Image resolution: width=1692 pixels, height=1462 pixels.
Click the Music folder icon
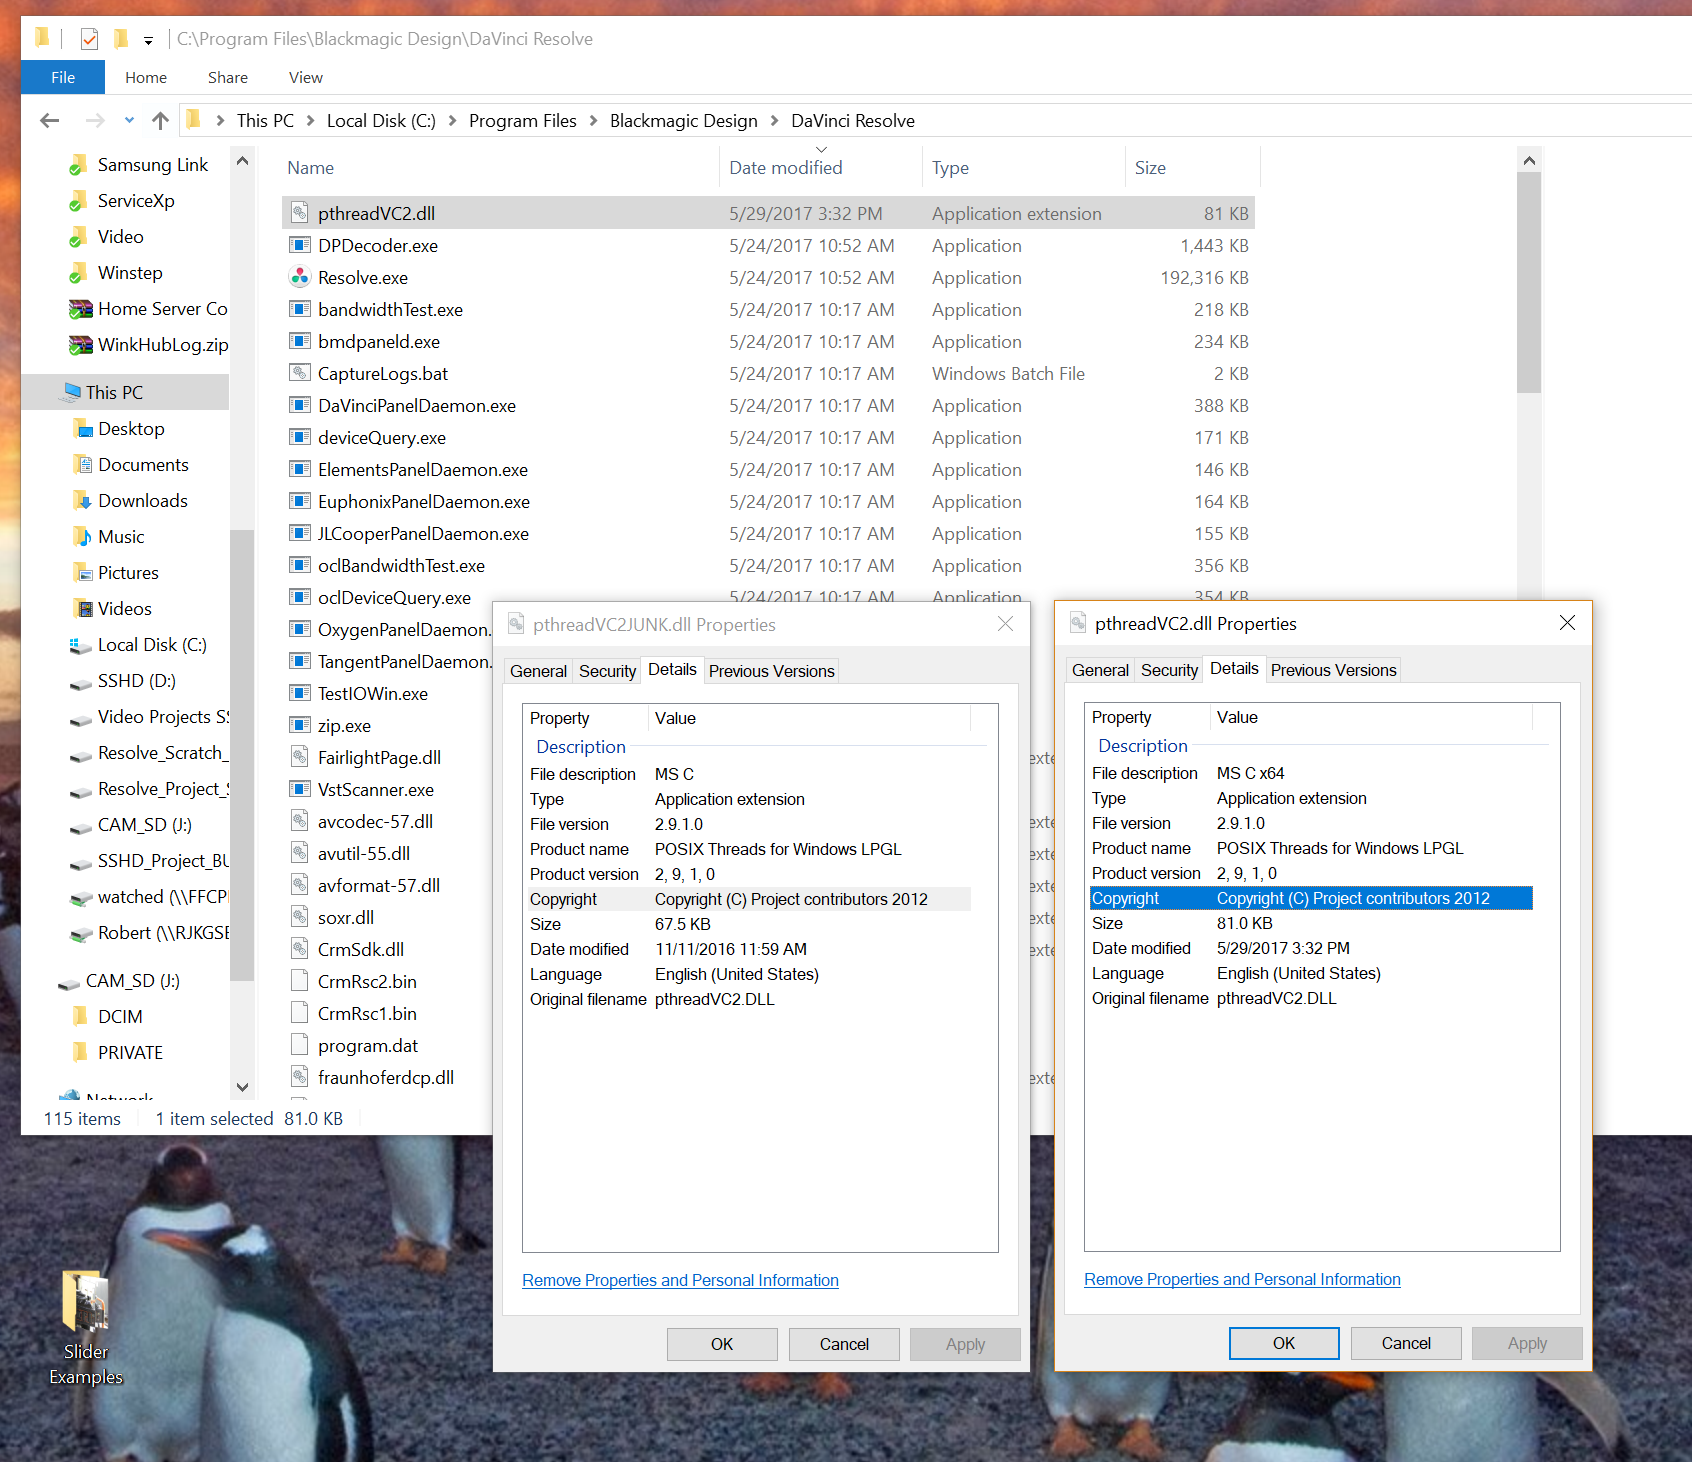[x=83, y=537]
